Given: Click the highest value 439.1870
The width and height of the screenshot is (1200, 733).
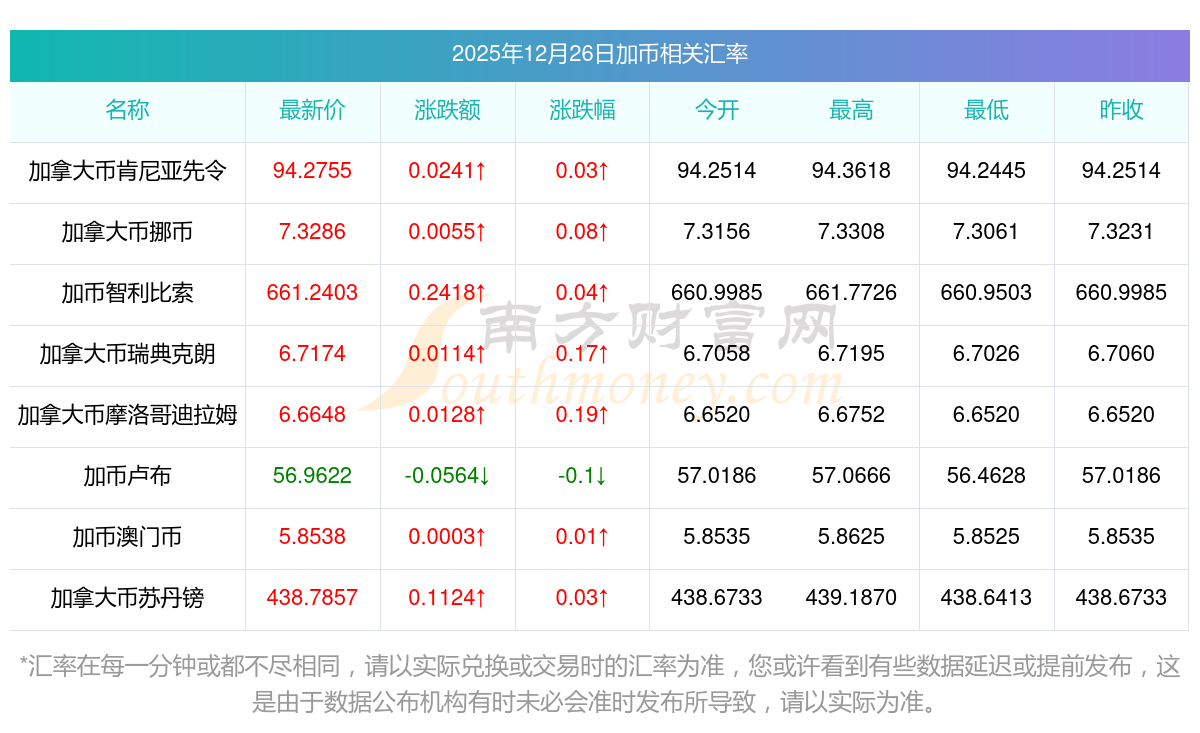Looking at the screenshot, I should 851,598.
